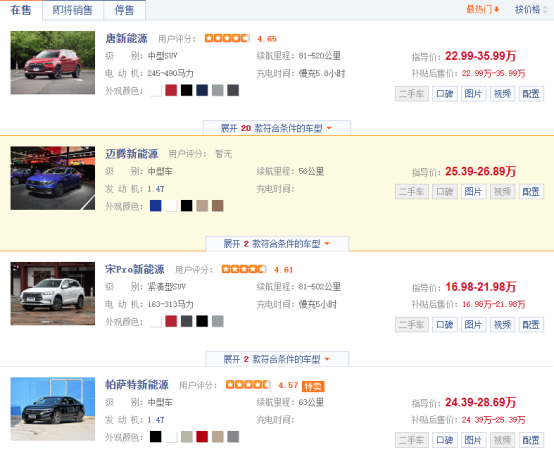
Task: Click 配置 button for 迈腾新能源
Action: click(x=531, y=192)
